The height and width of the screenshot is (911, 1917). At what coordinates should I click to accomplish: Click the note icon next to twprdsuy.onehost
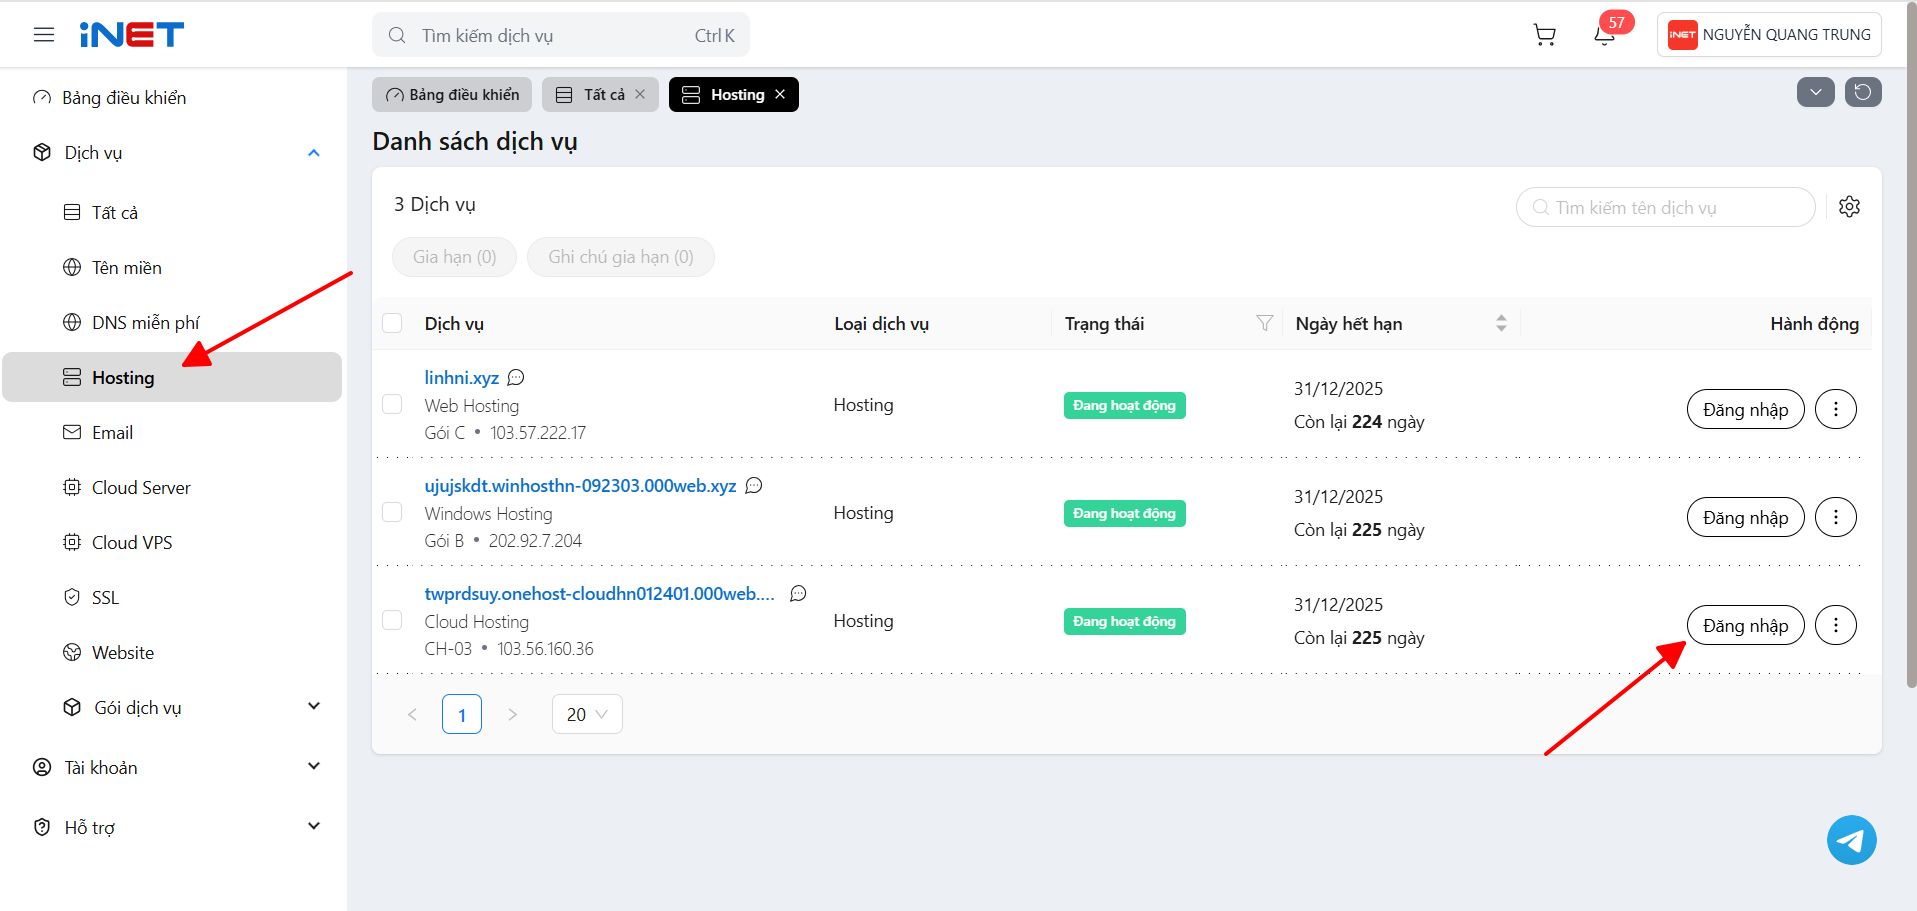(x=798, y=593)
